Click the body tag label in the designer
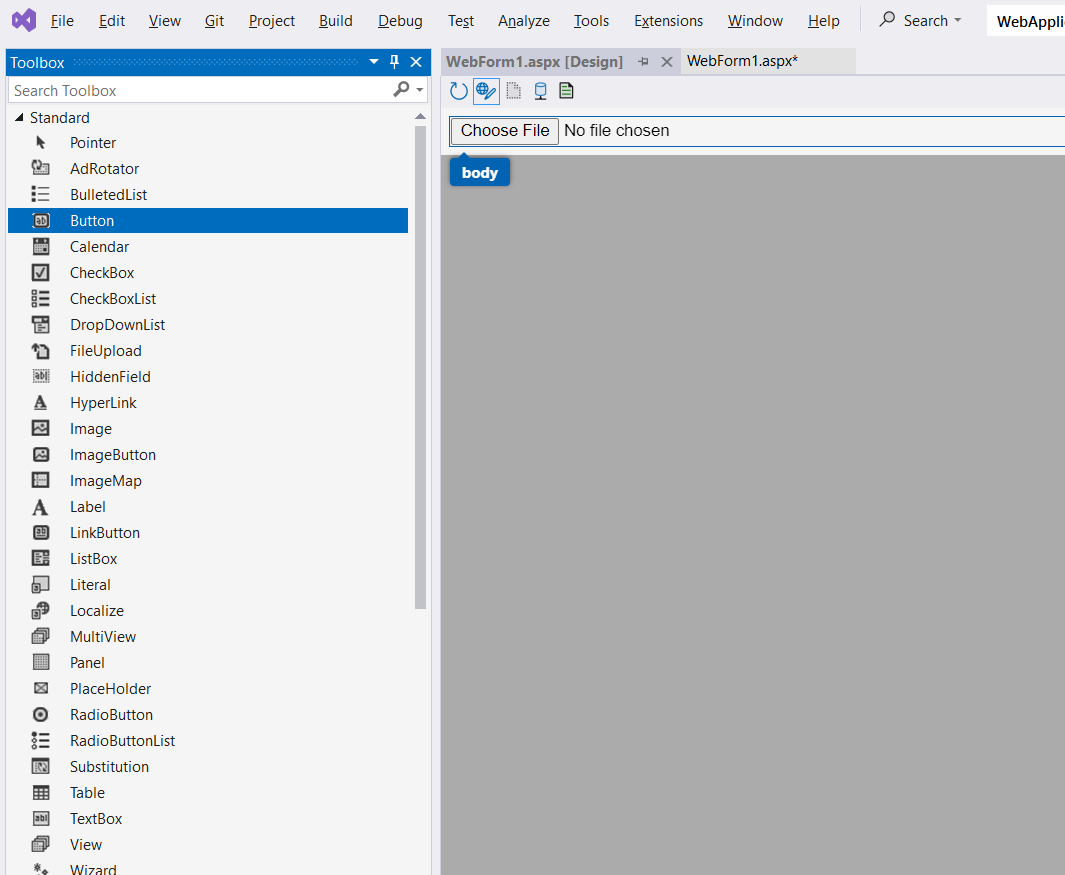Viewport: 1065px width, 875px height. [479, 171]
